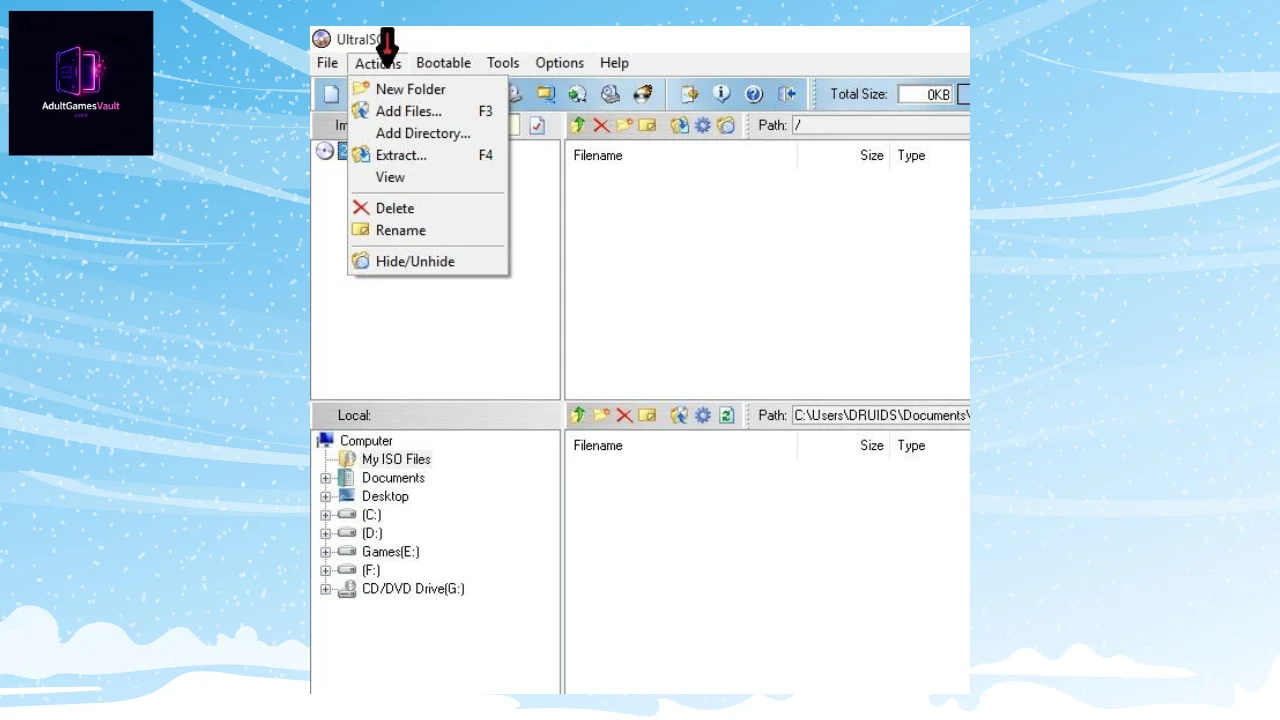Image resolution: width=1280 pixels, height=720 pixels.
Task: Choose New Folder from Actions menu
Action: (428, 89)
